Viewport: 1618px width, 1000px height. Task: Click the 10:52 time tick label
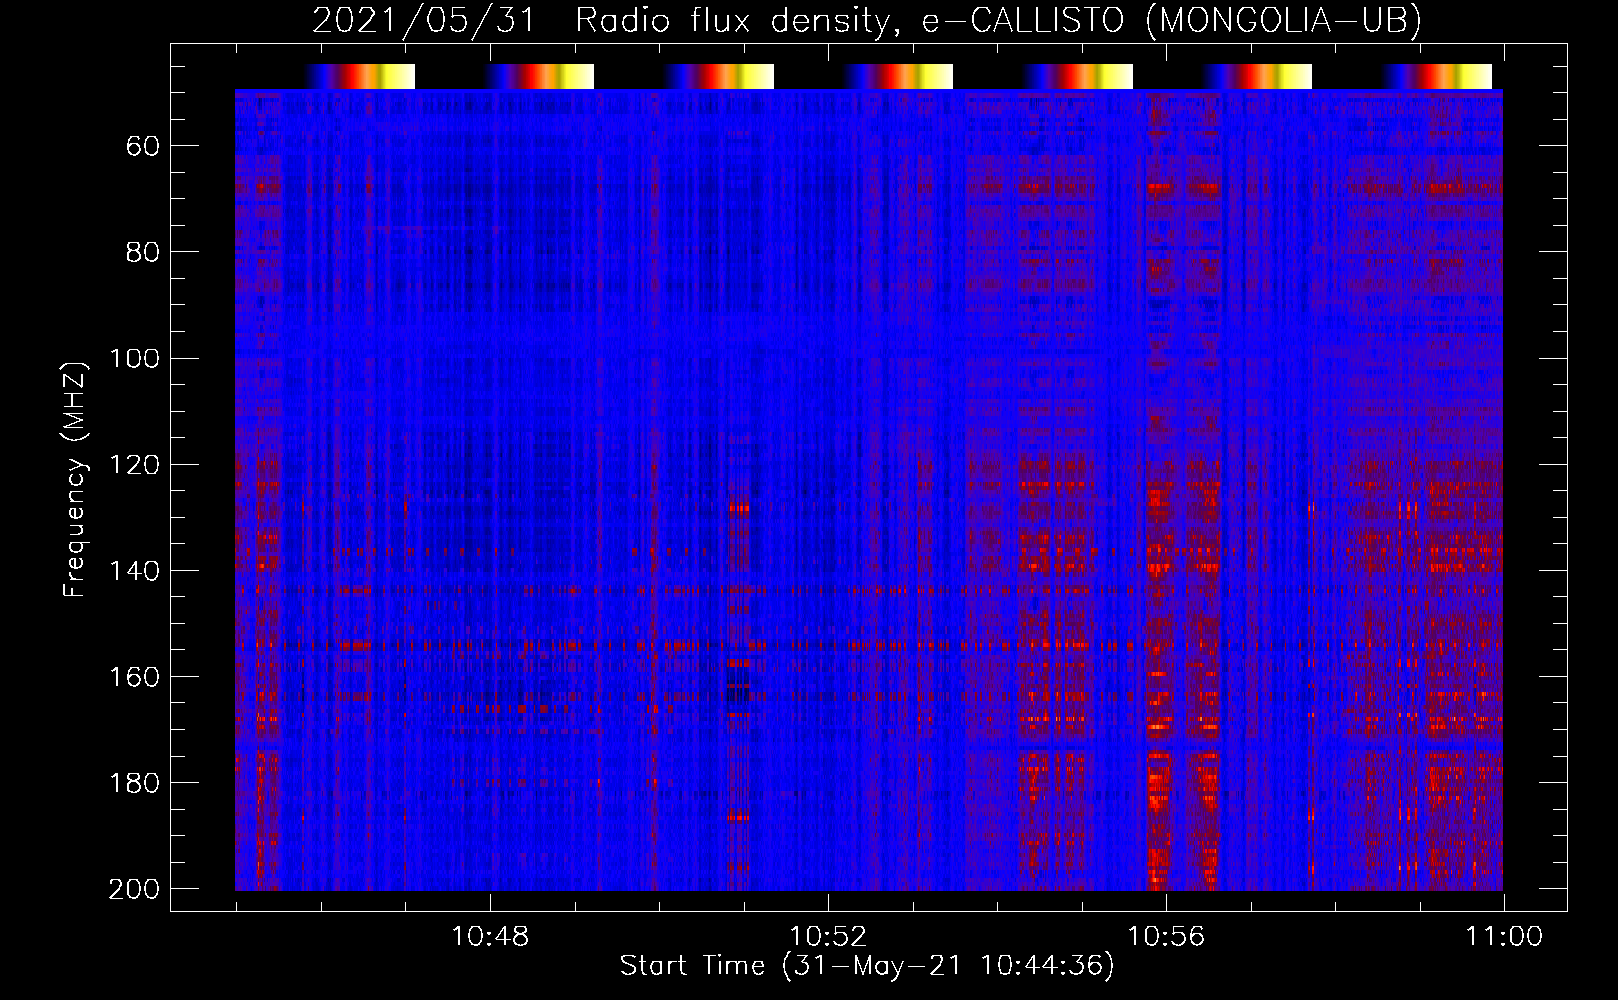tap(828, 937)
